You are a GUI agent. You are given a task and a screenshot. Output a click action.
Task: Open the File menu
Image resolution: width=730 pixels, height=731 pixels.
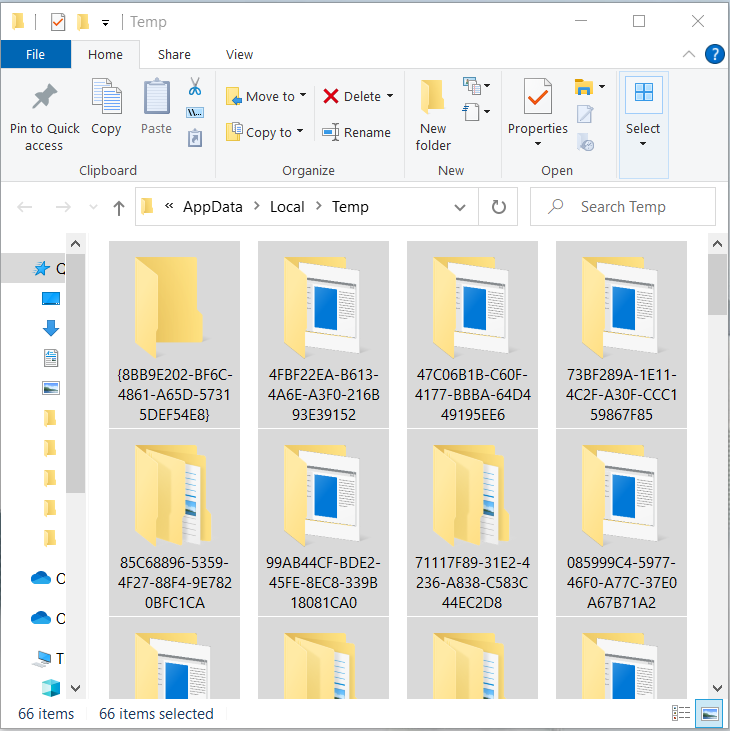[x=35, y=55]
